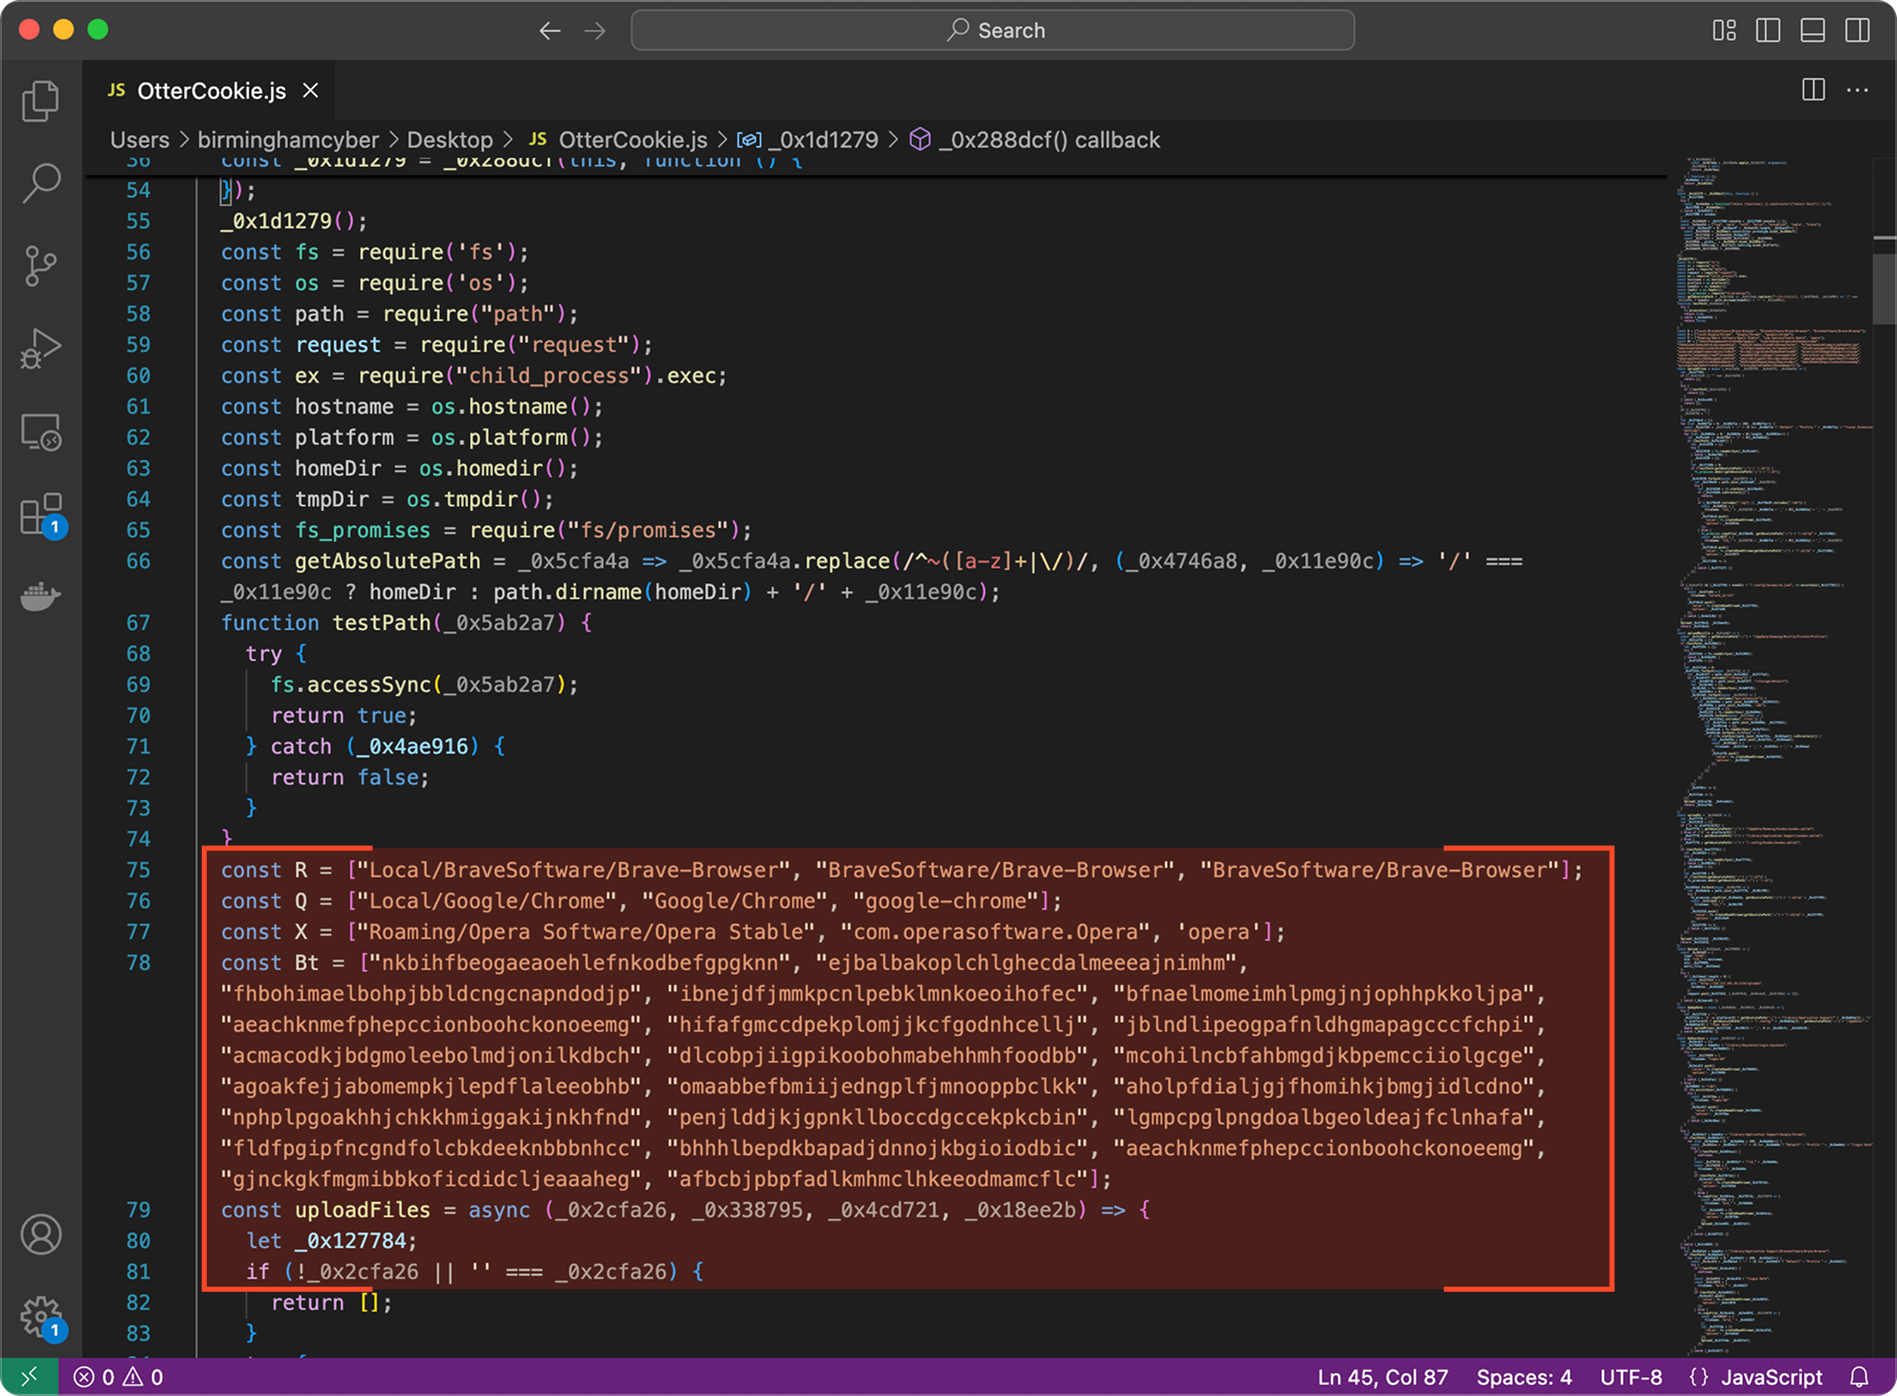Select the Run and Debug icon
The width and height of the screenshot is (1897, 1396).
pyautogui.click(x=40, y=348)
